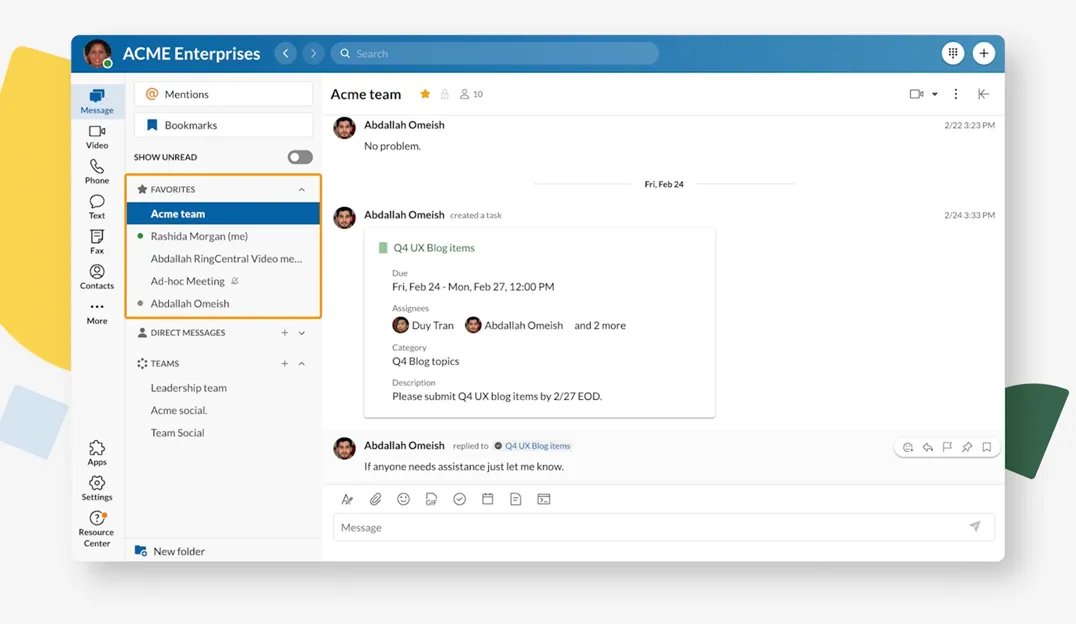Start a video call in Acme team
The width and height of the screenshot is (1076, 624).
[916, 94]
